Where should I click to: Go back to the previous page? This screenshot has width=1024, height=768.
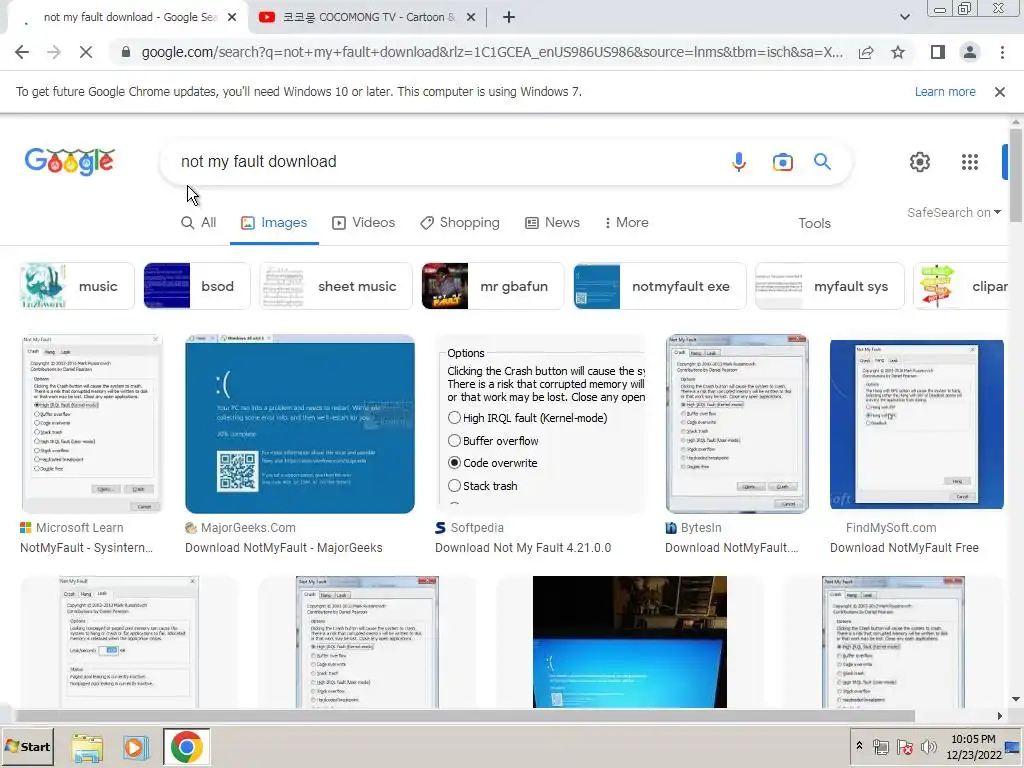pyautogui.click(x=22, y=52)
